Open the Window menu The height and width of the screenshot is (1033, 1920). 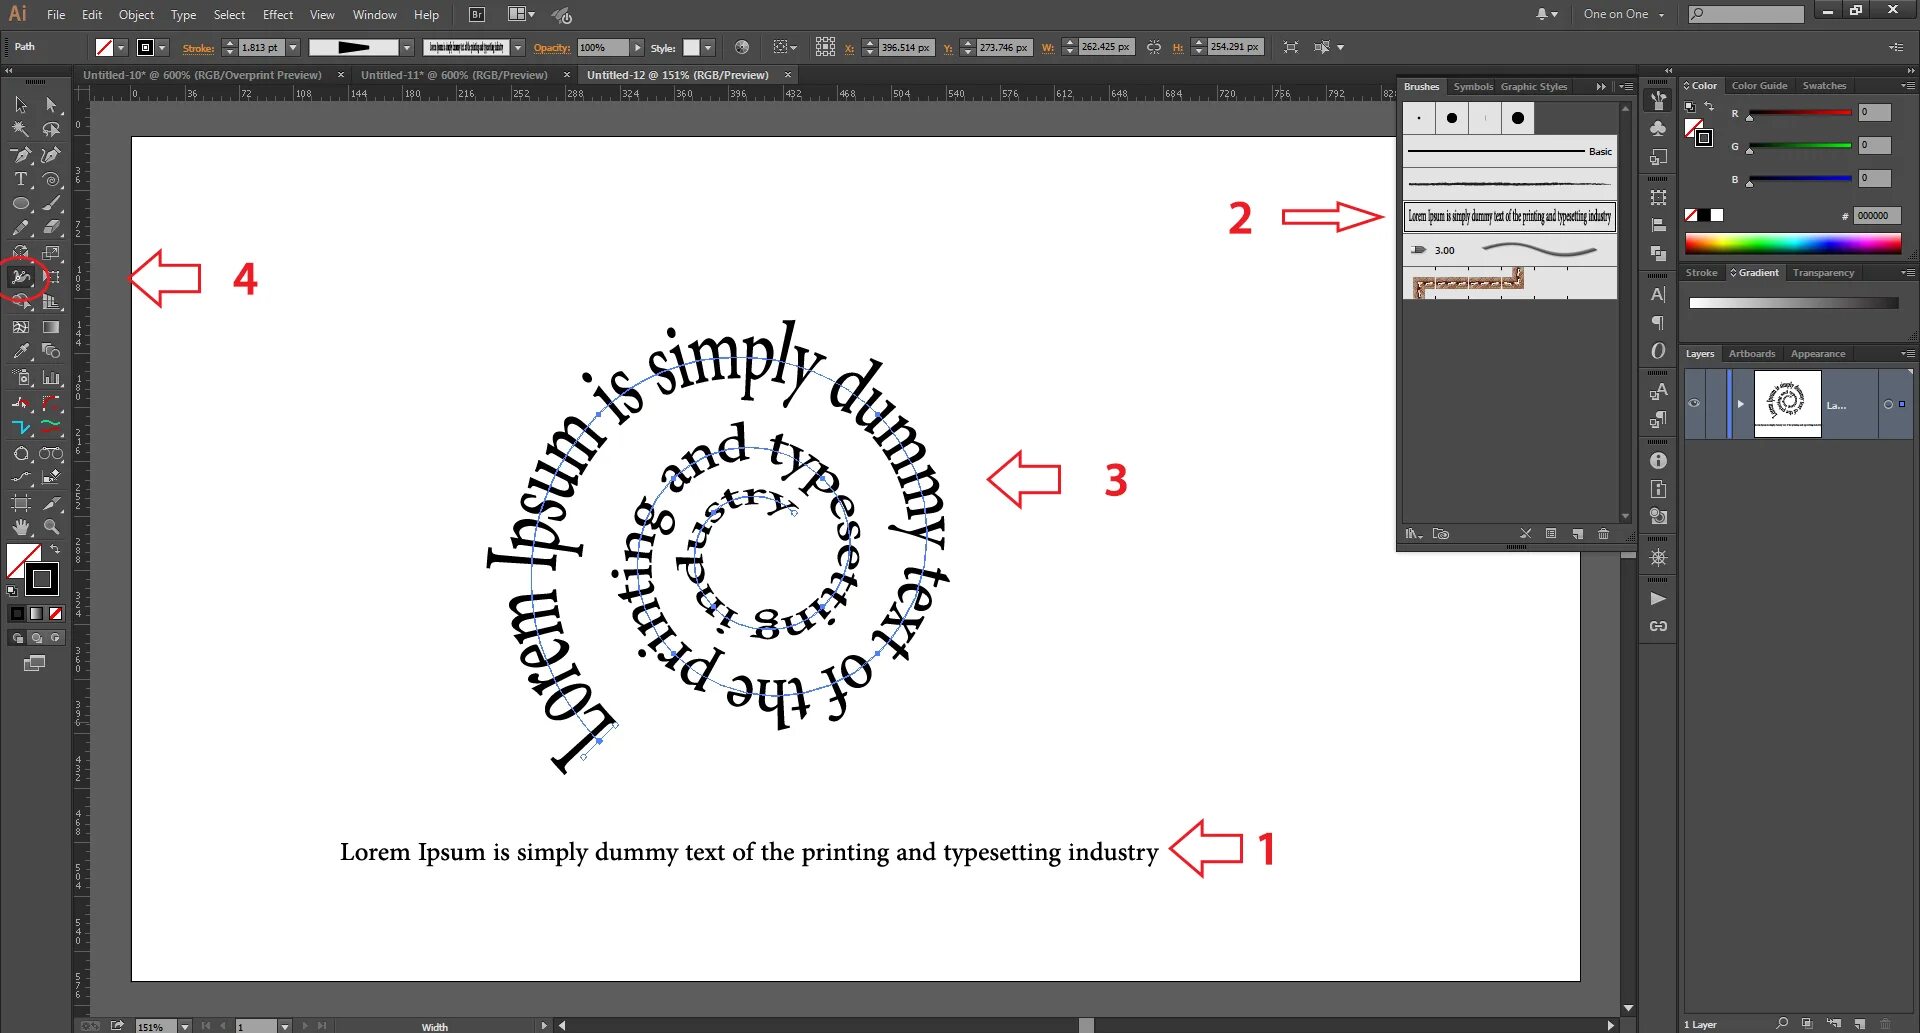pyautogui.click(x=374, y=15)
